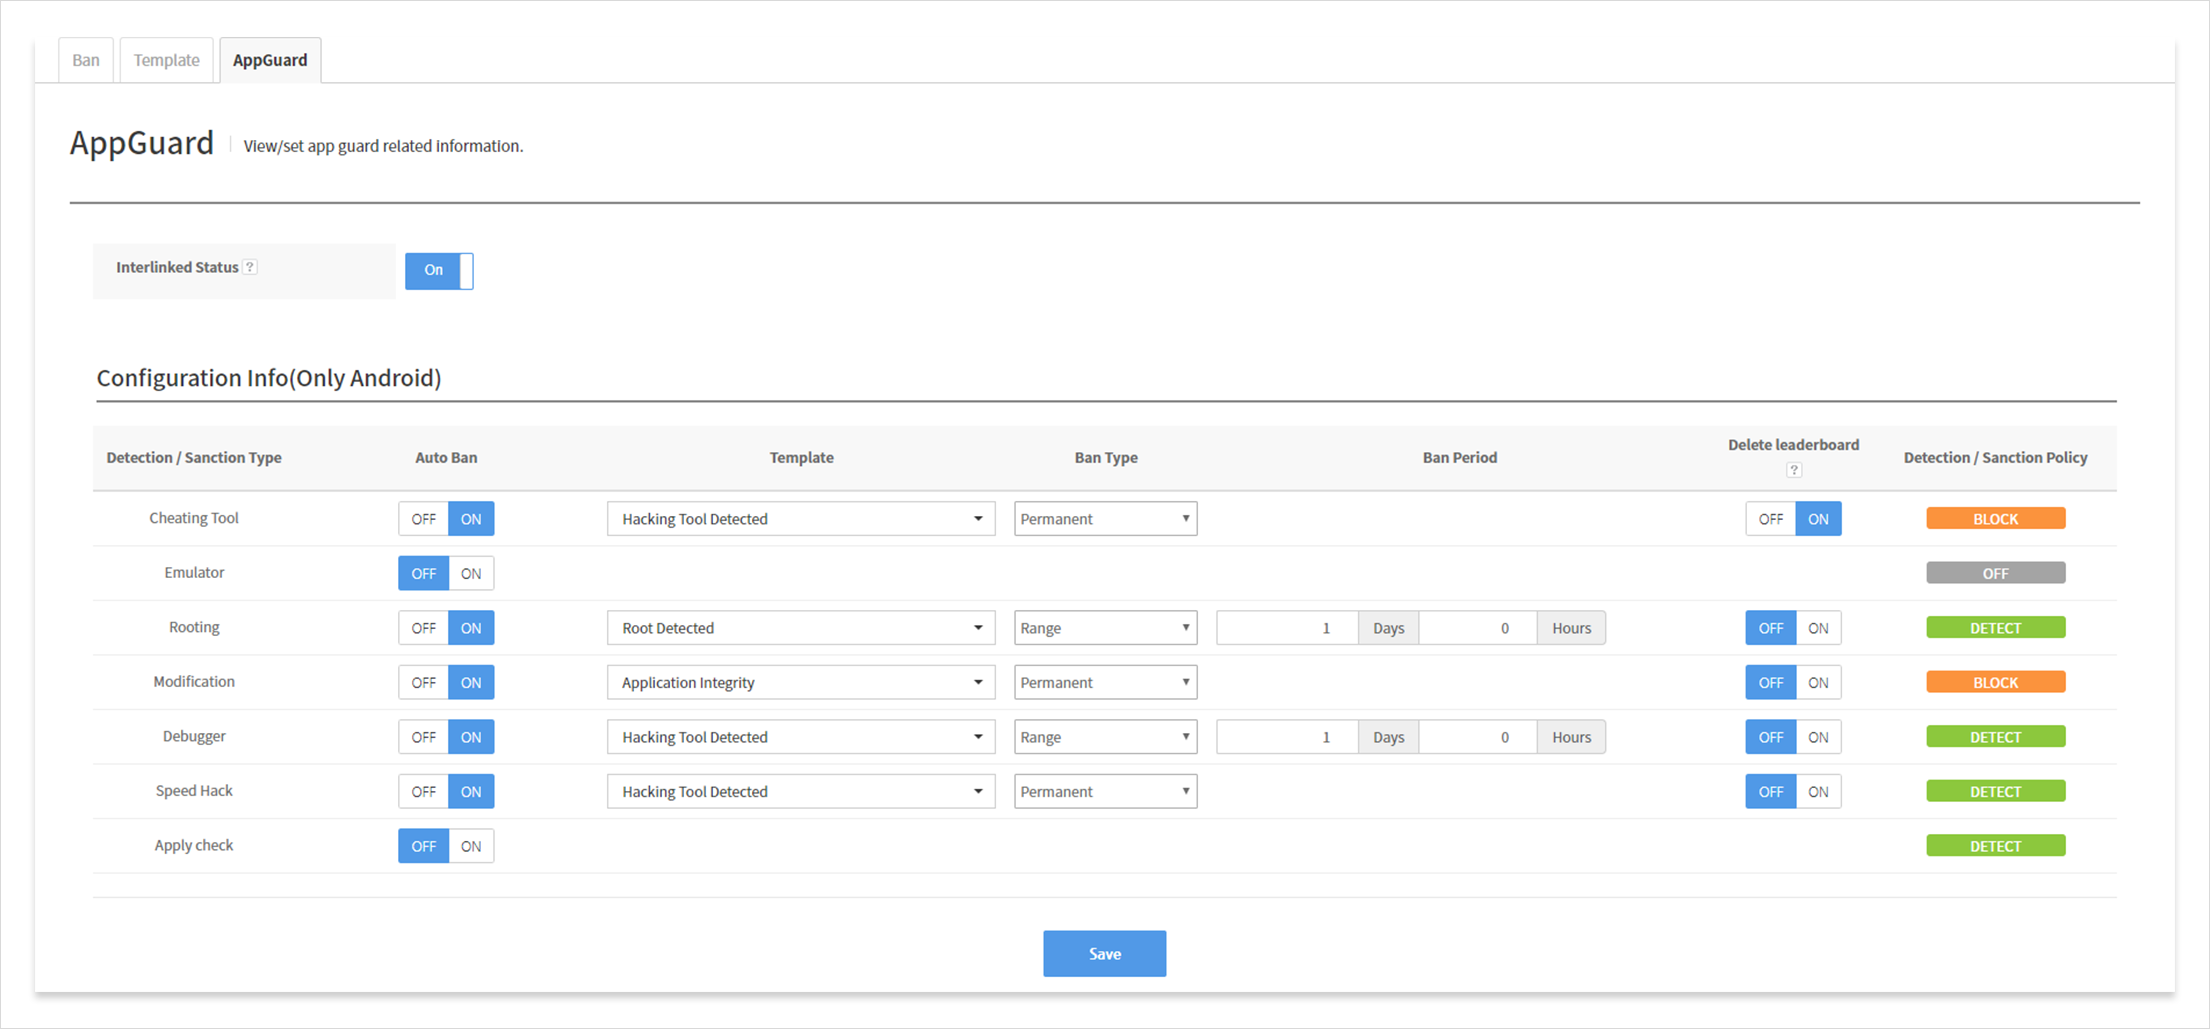
Task: Turn Debugger Delete leaderboard ON
Action: click(x=1818, y=737)
